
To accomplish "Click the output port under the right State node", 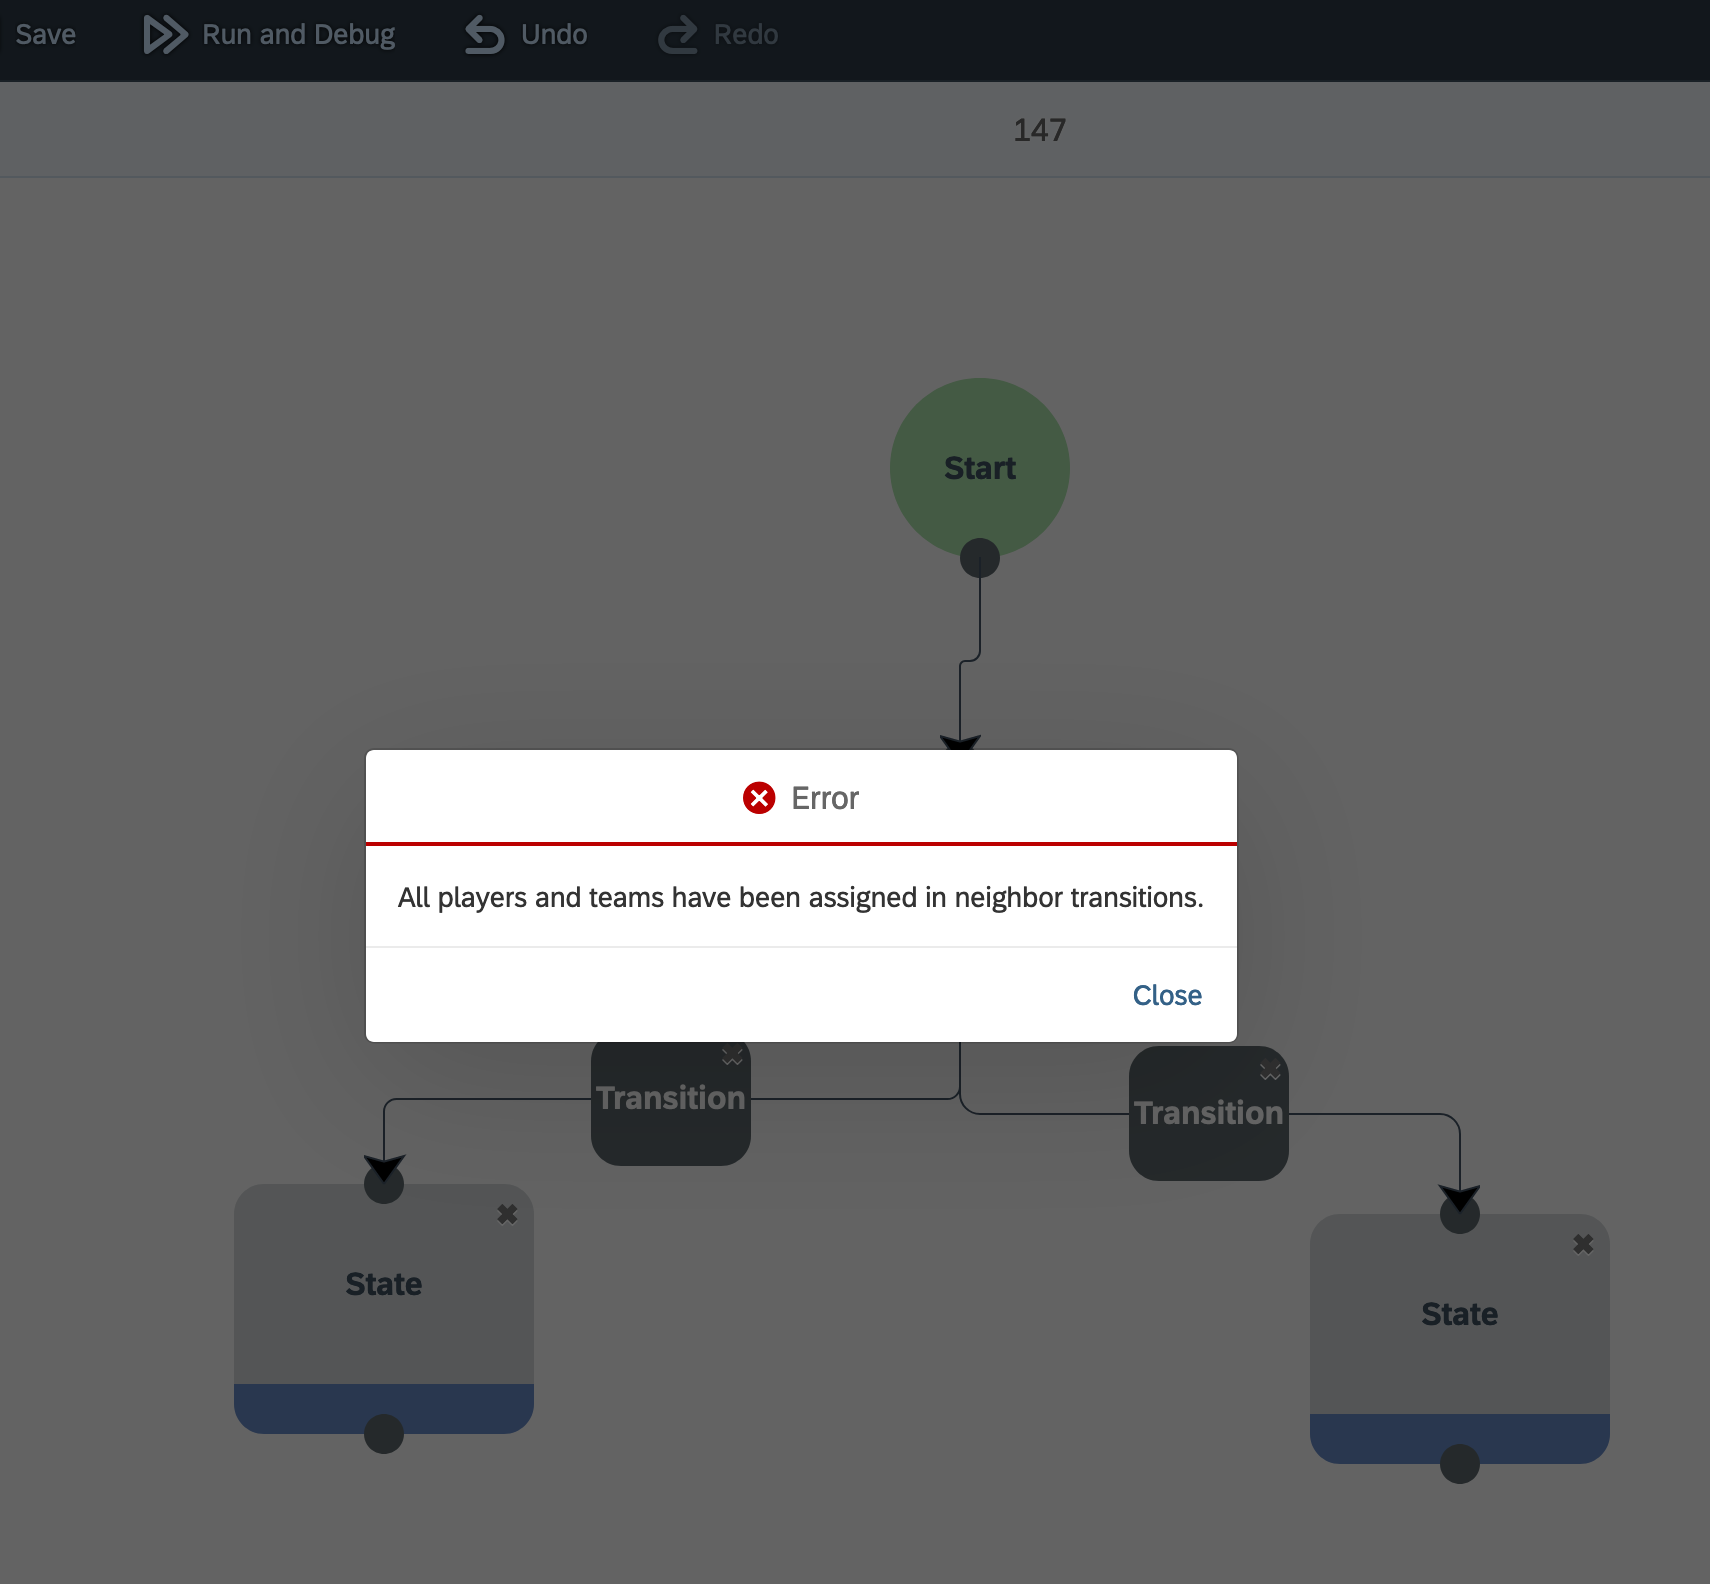I will coord(1459,1464).
